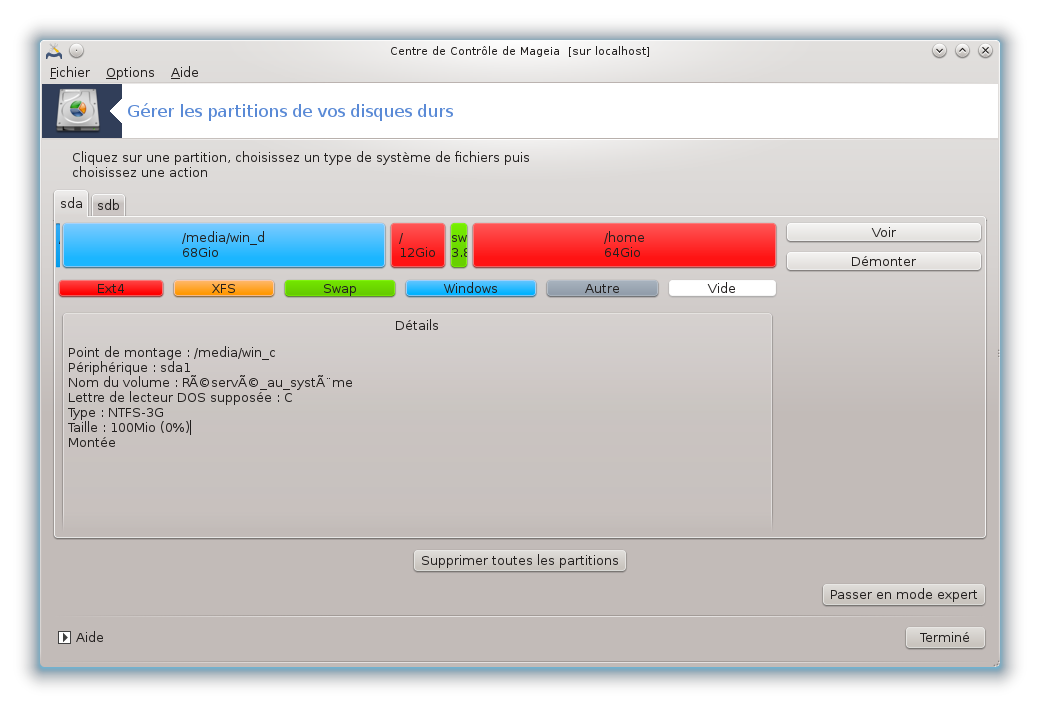This screenshot has height=707, width=1040.
Task: Expand the Aide disclosure triangle
Action: [64, 637]
